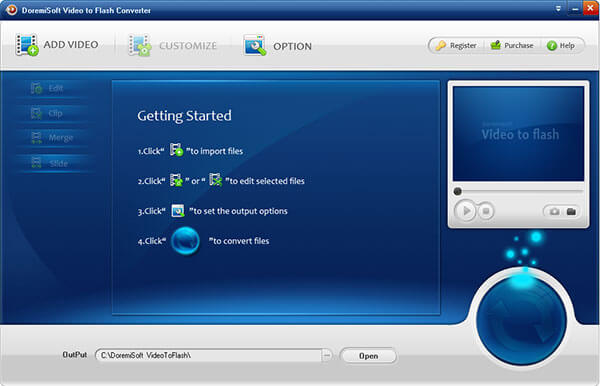Viewport: 600px width, 386px height.
Task: Click the snapshot camera icon in preview
Action: [x=554, y=212]
